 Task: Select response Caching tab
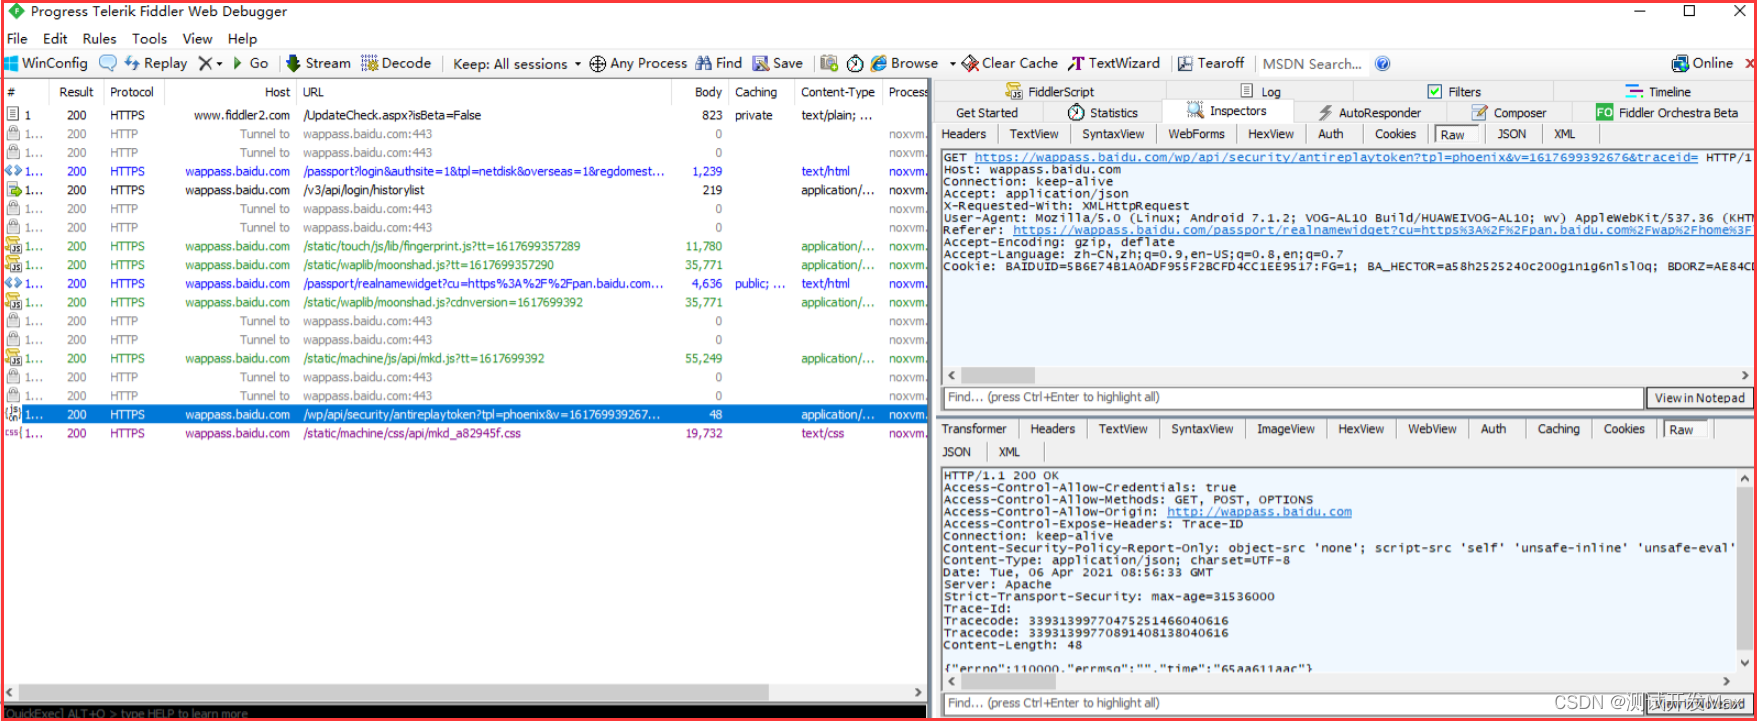pyautogui.click(x=1559, y=429)
